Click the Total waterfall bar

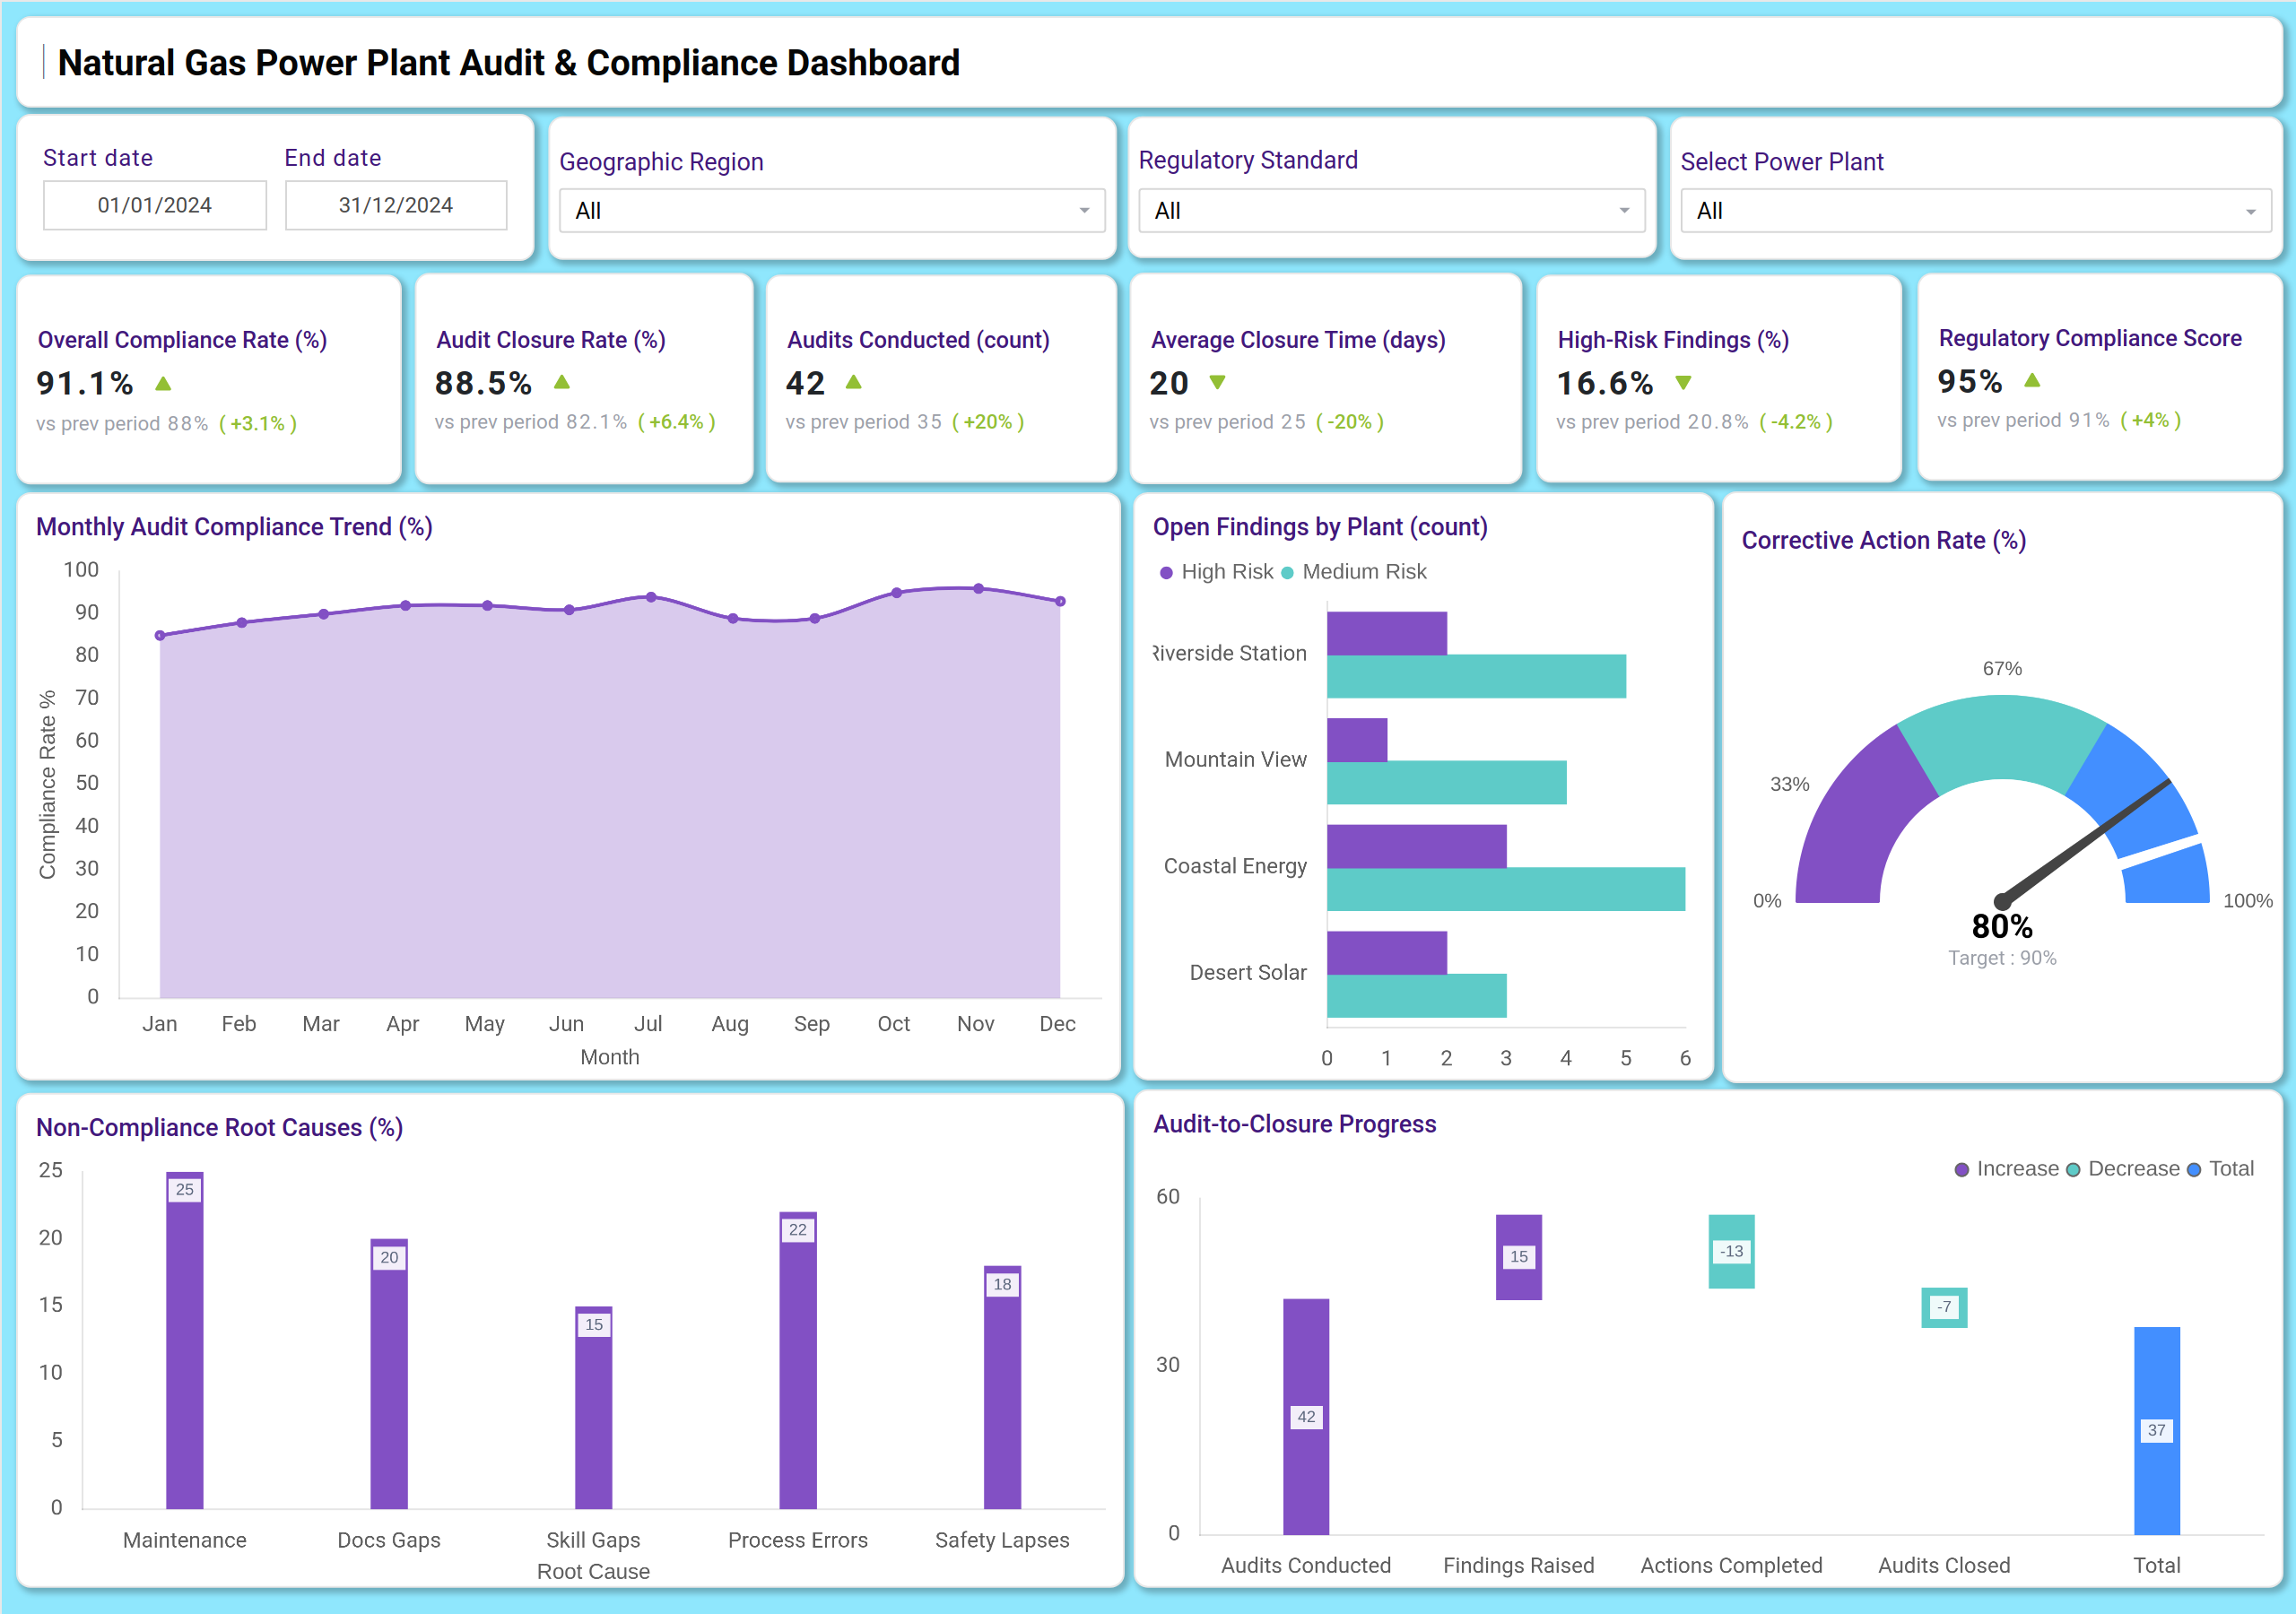[x=2157, y=1431]
